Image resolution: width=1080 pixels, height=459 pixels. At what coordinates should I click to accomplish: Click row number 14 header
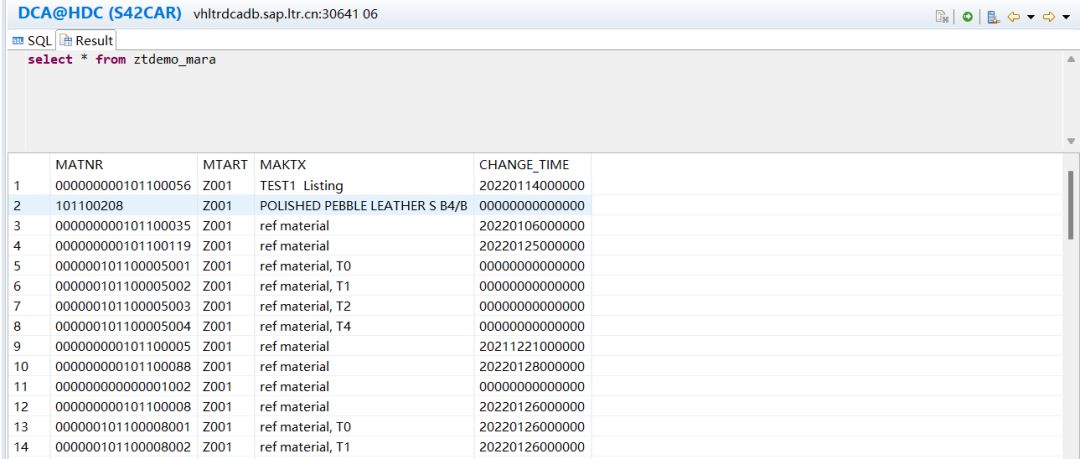(x=29, y=447)
